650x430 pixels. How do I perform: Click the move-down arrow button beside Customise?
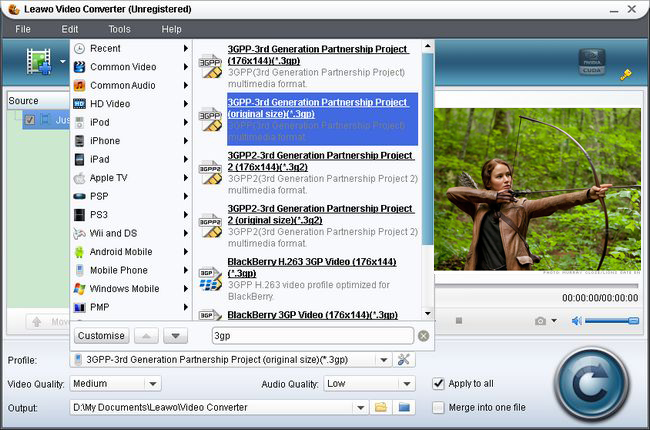[x=175, y=335]
